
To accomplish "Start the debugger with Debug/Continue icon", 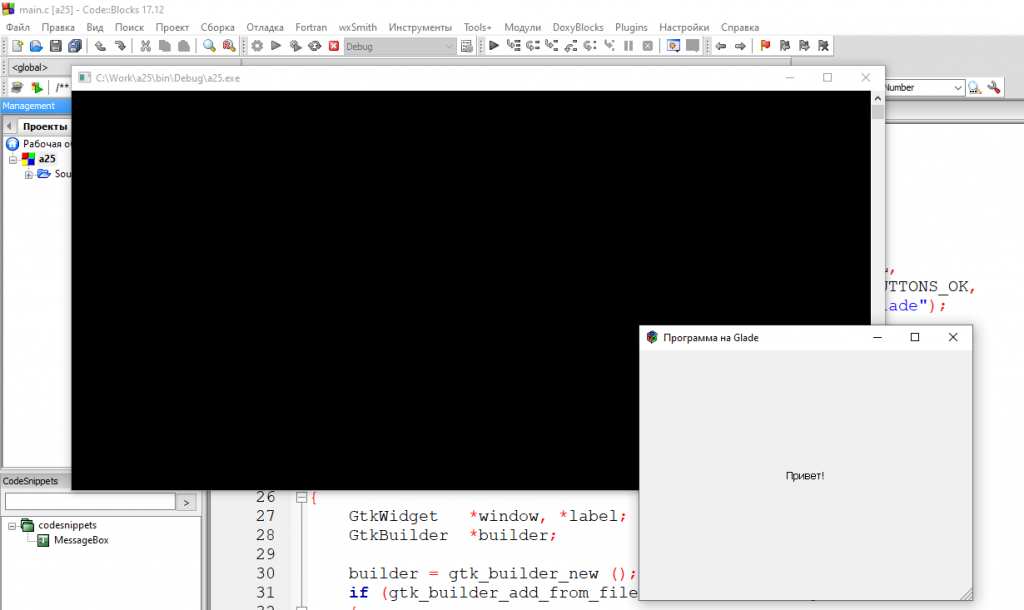I will (x=494, y=46).
